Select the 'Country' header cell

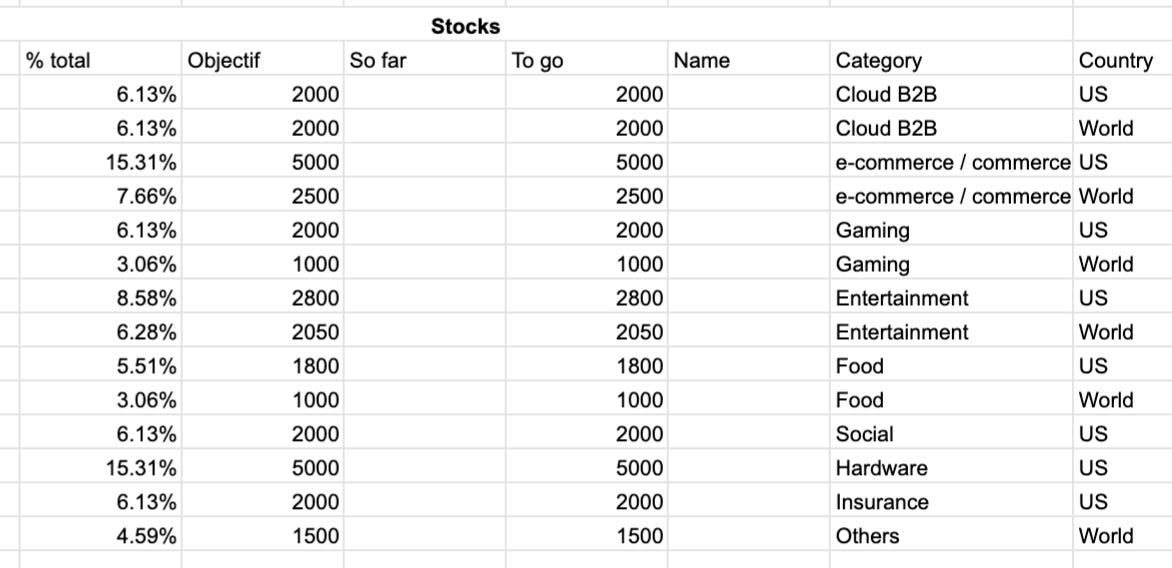(x=1123, y=60)
